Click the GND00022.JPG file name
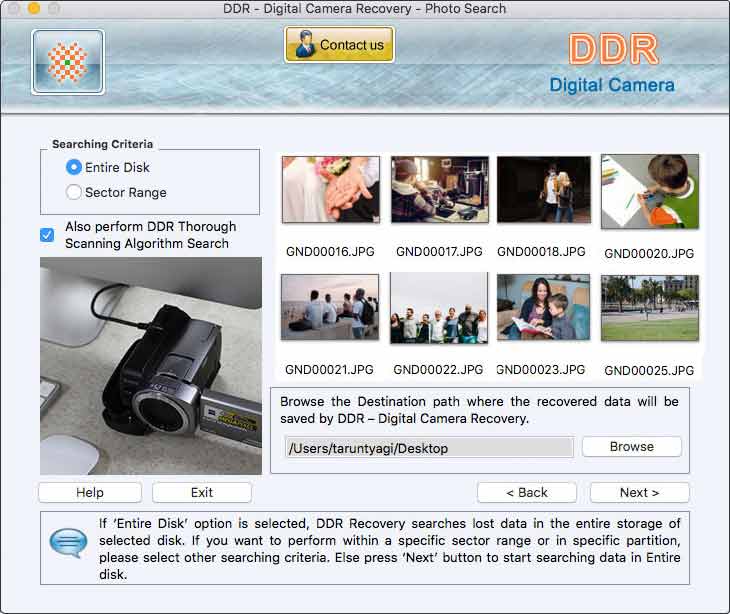The width and height of the screenshot is (730, 614). click(438, 370)
